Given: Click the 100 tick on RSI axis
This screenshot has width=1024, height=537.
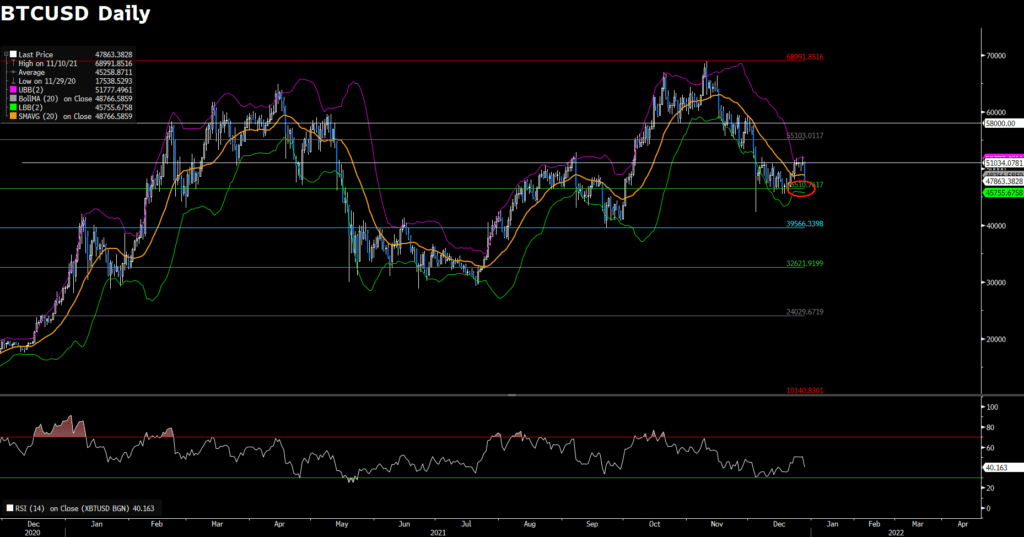Looking at the screenshot, I should (x=993, y=407).
